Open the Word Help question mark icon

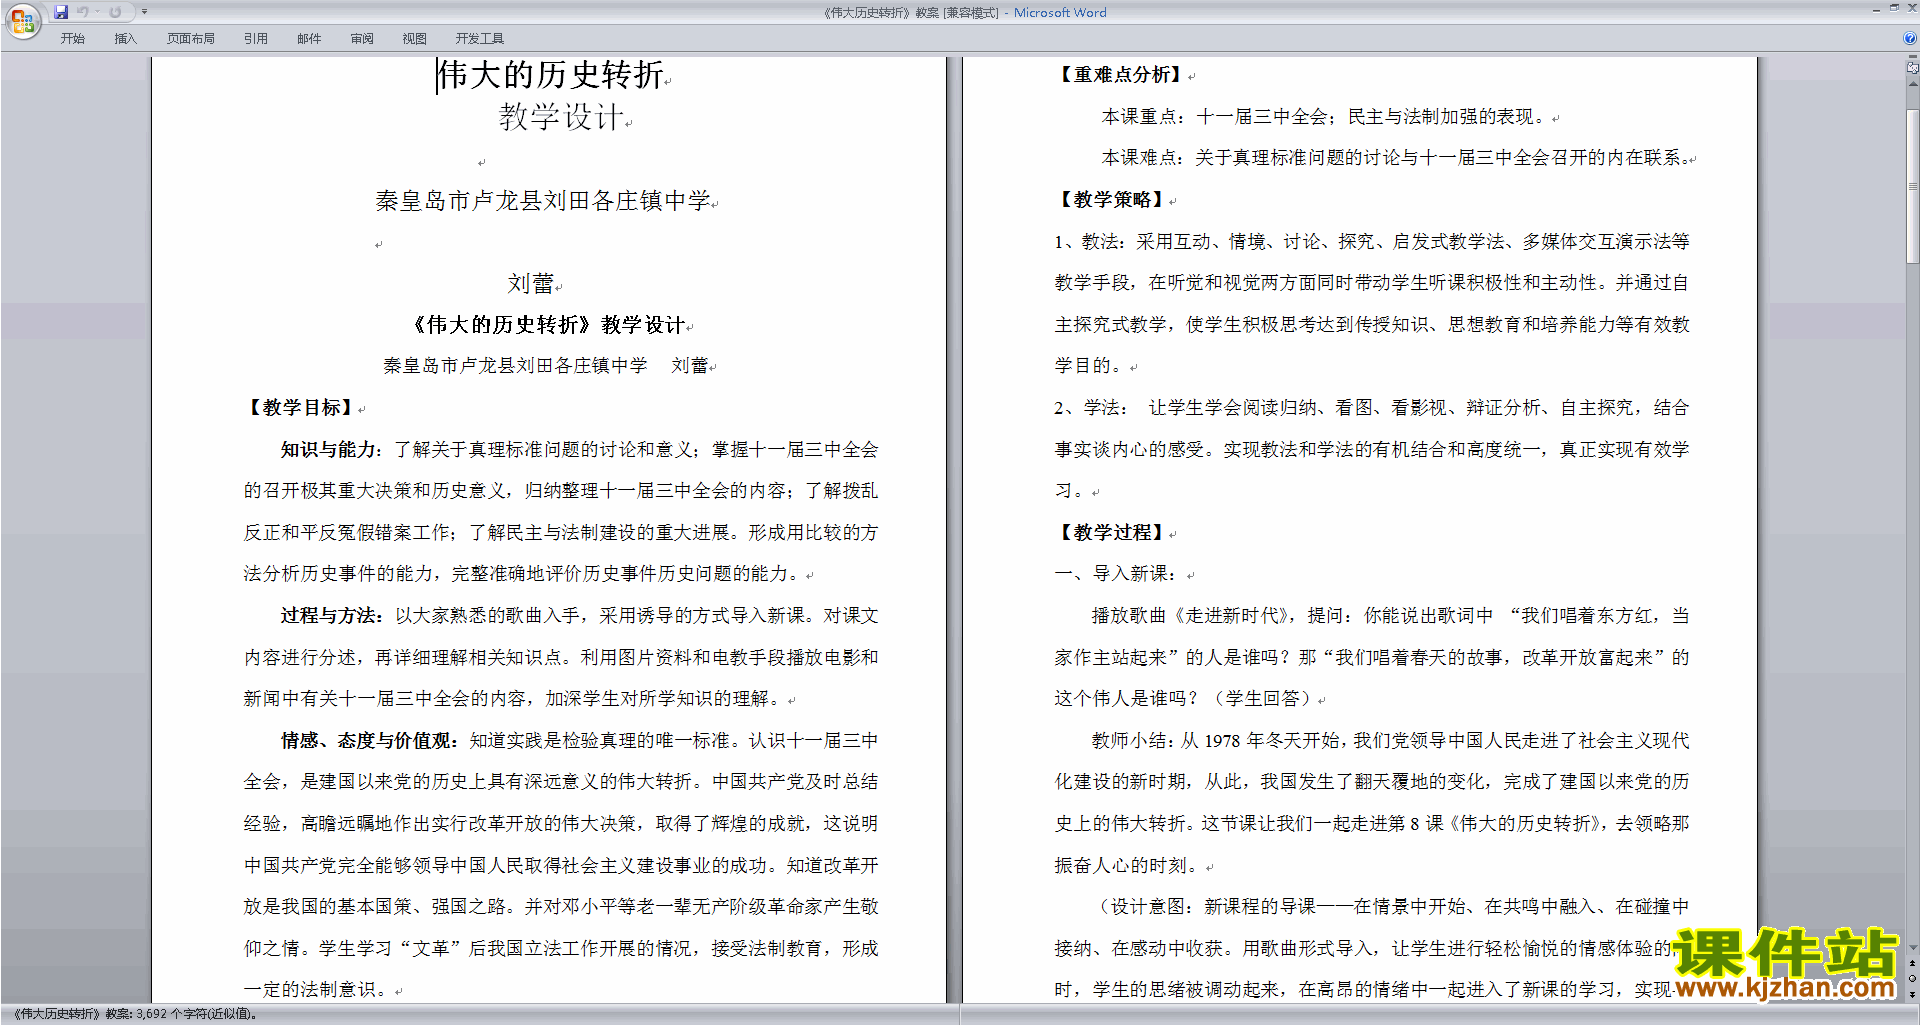pyautogui.click(x=1909, y=38)
